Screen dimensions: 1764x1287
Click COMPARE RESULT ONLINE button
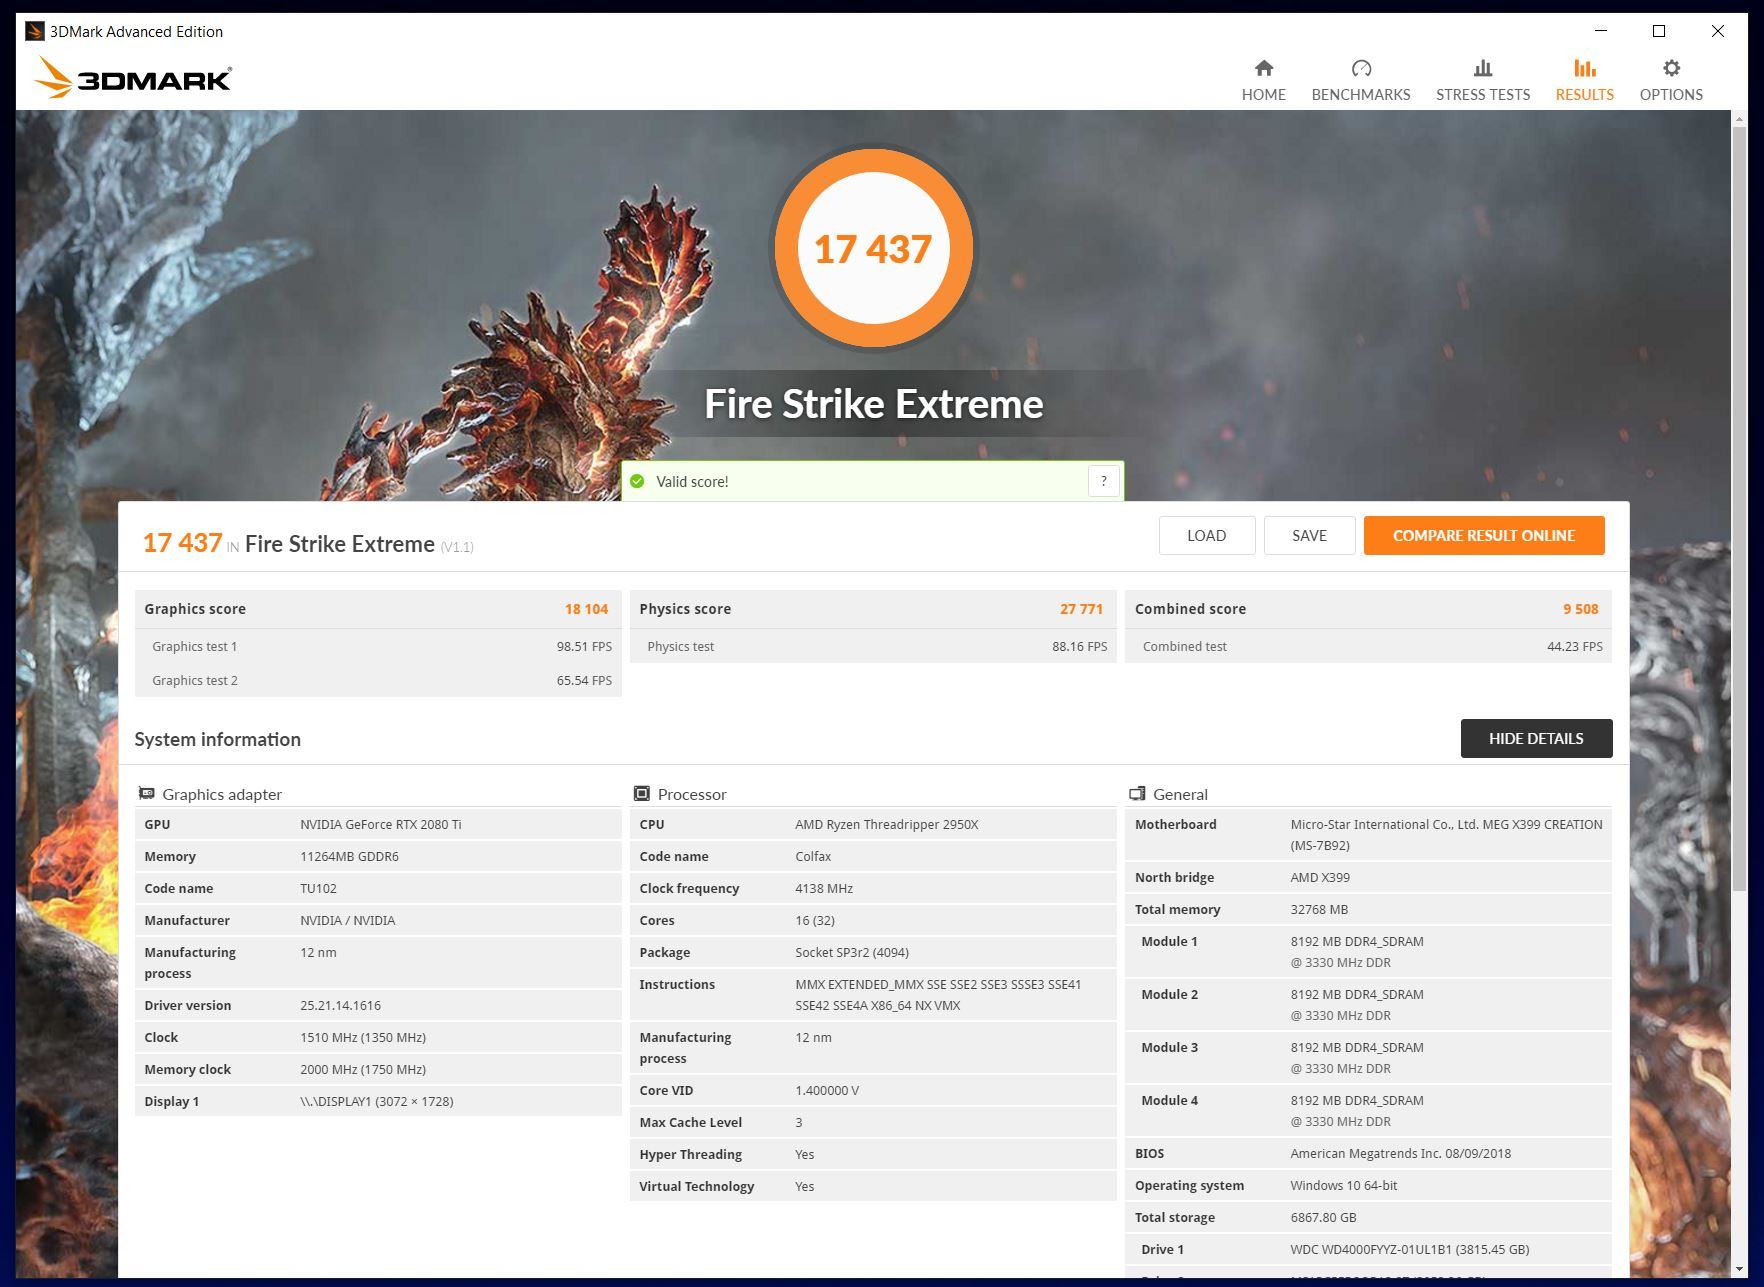1484,535
